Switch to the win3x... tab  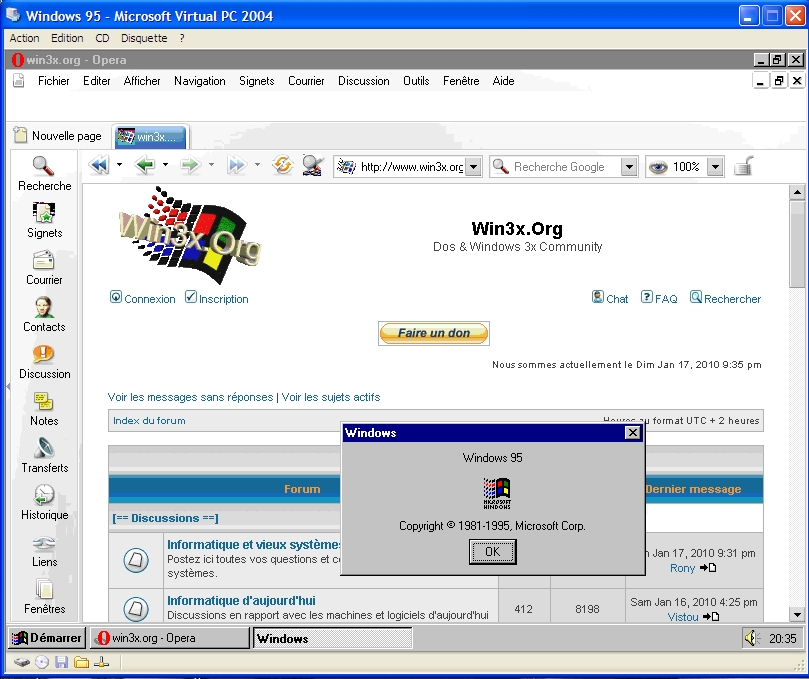click(x=151, y=137)
